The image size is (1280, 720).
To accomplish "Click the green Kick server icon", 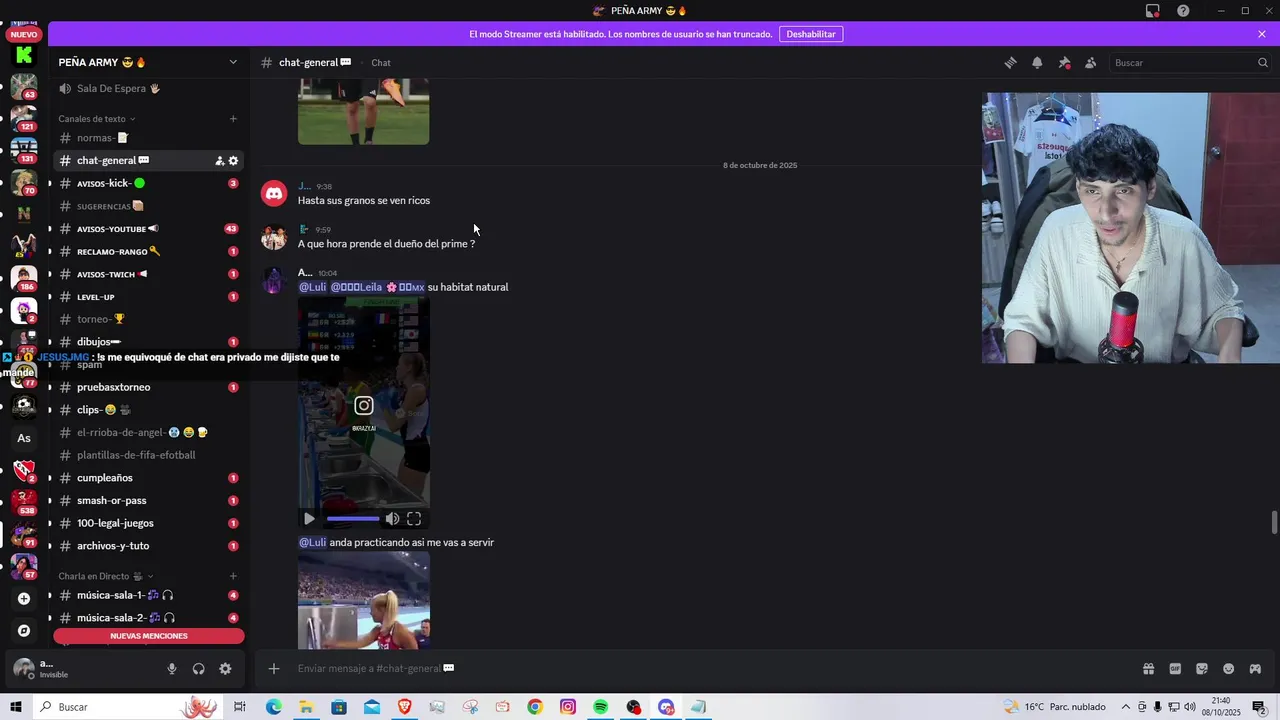I will click(x=24, y=55).
